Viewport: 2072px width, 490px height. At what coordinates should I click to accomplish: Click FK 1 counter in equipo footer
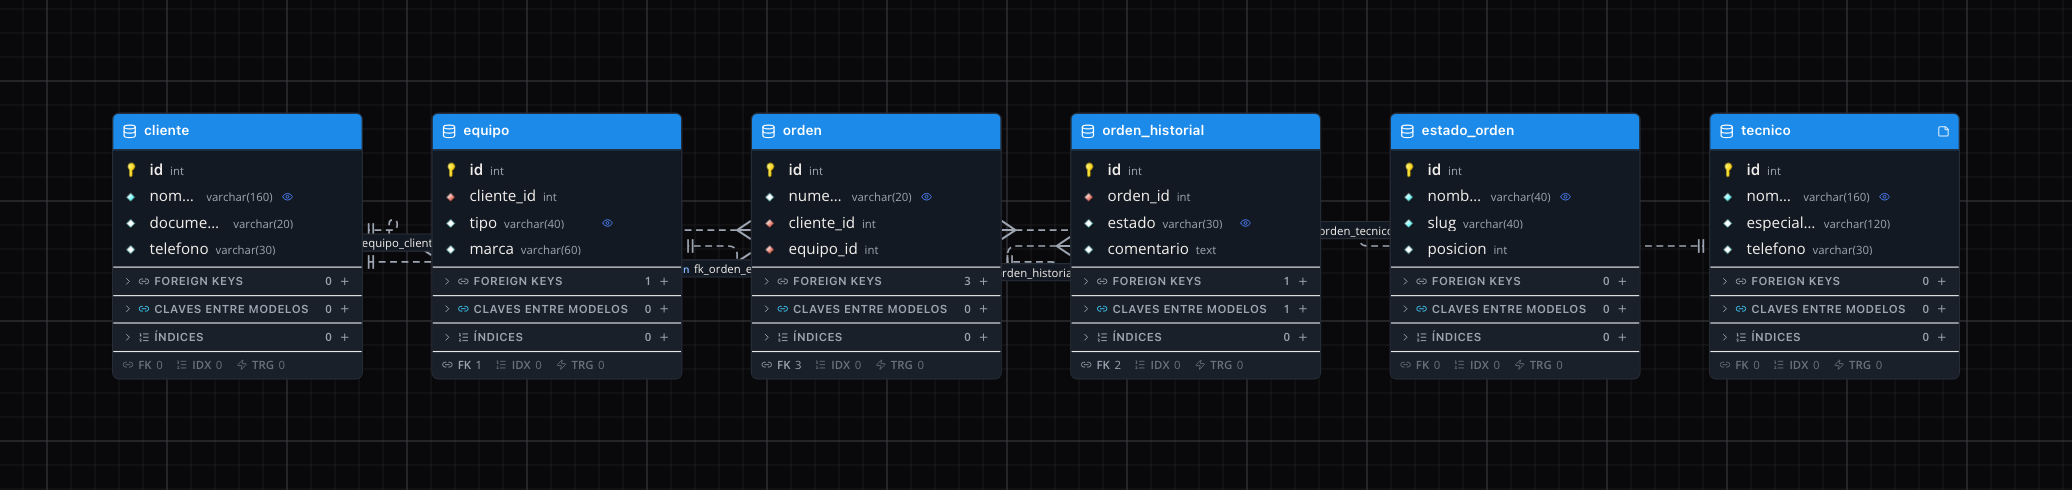pos(462,366)
